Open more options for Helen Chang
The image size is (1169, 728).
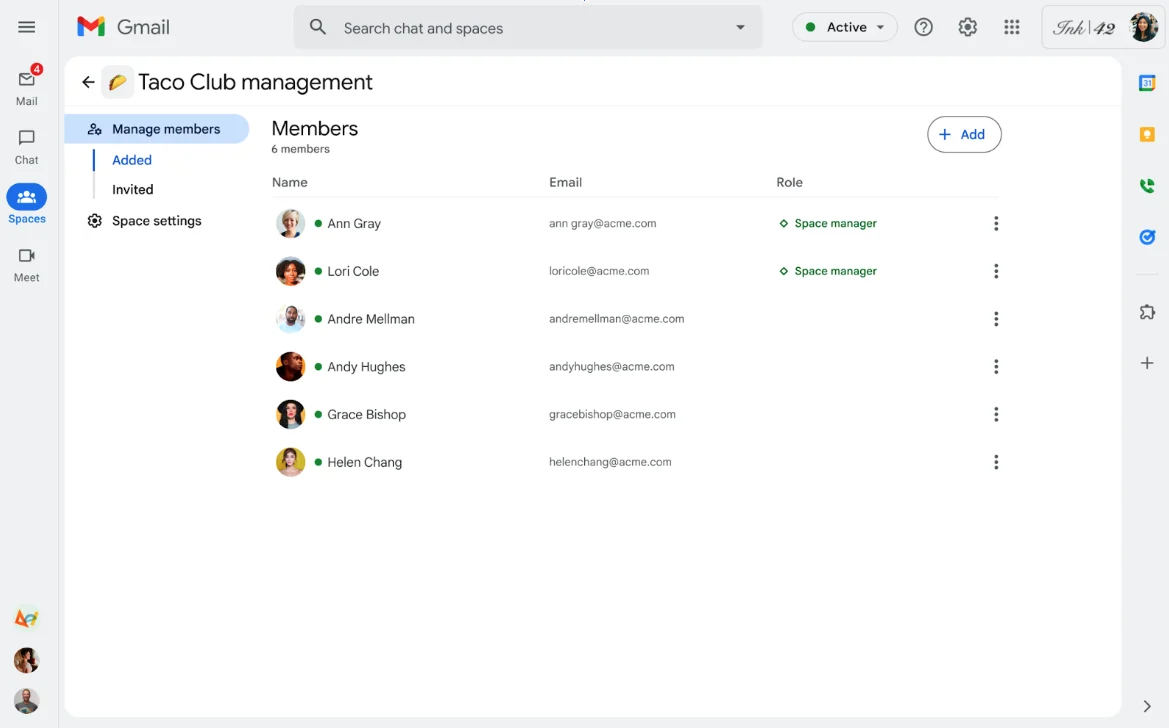[995, 462]
